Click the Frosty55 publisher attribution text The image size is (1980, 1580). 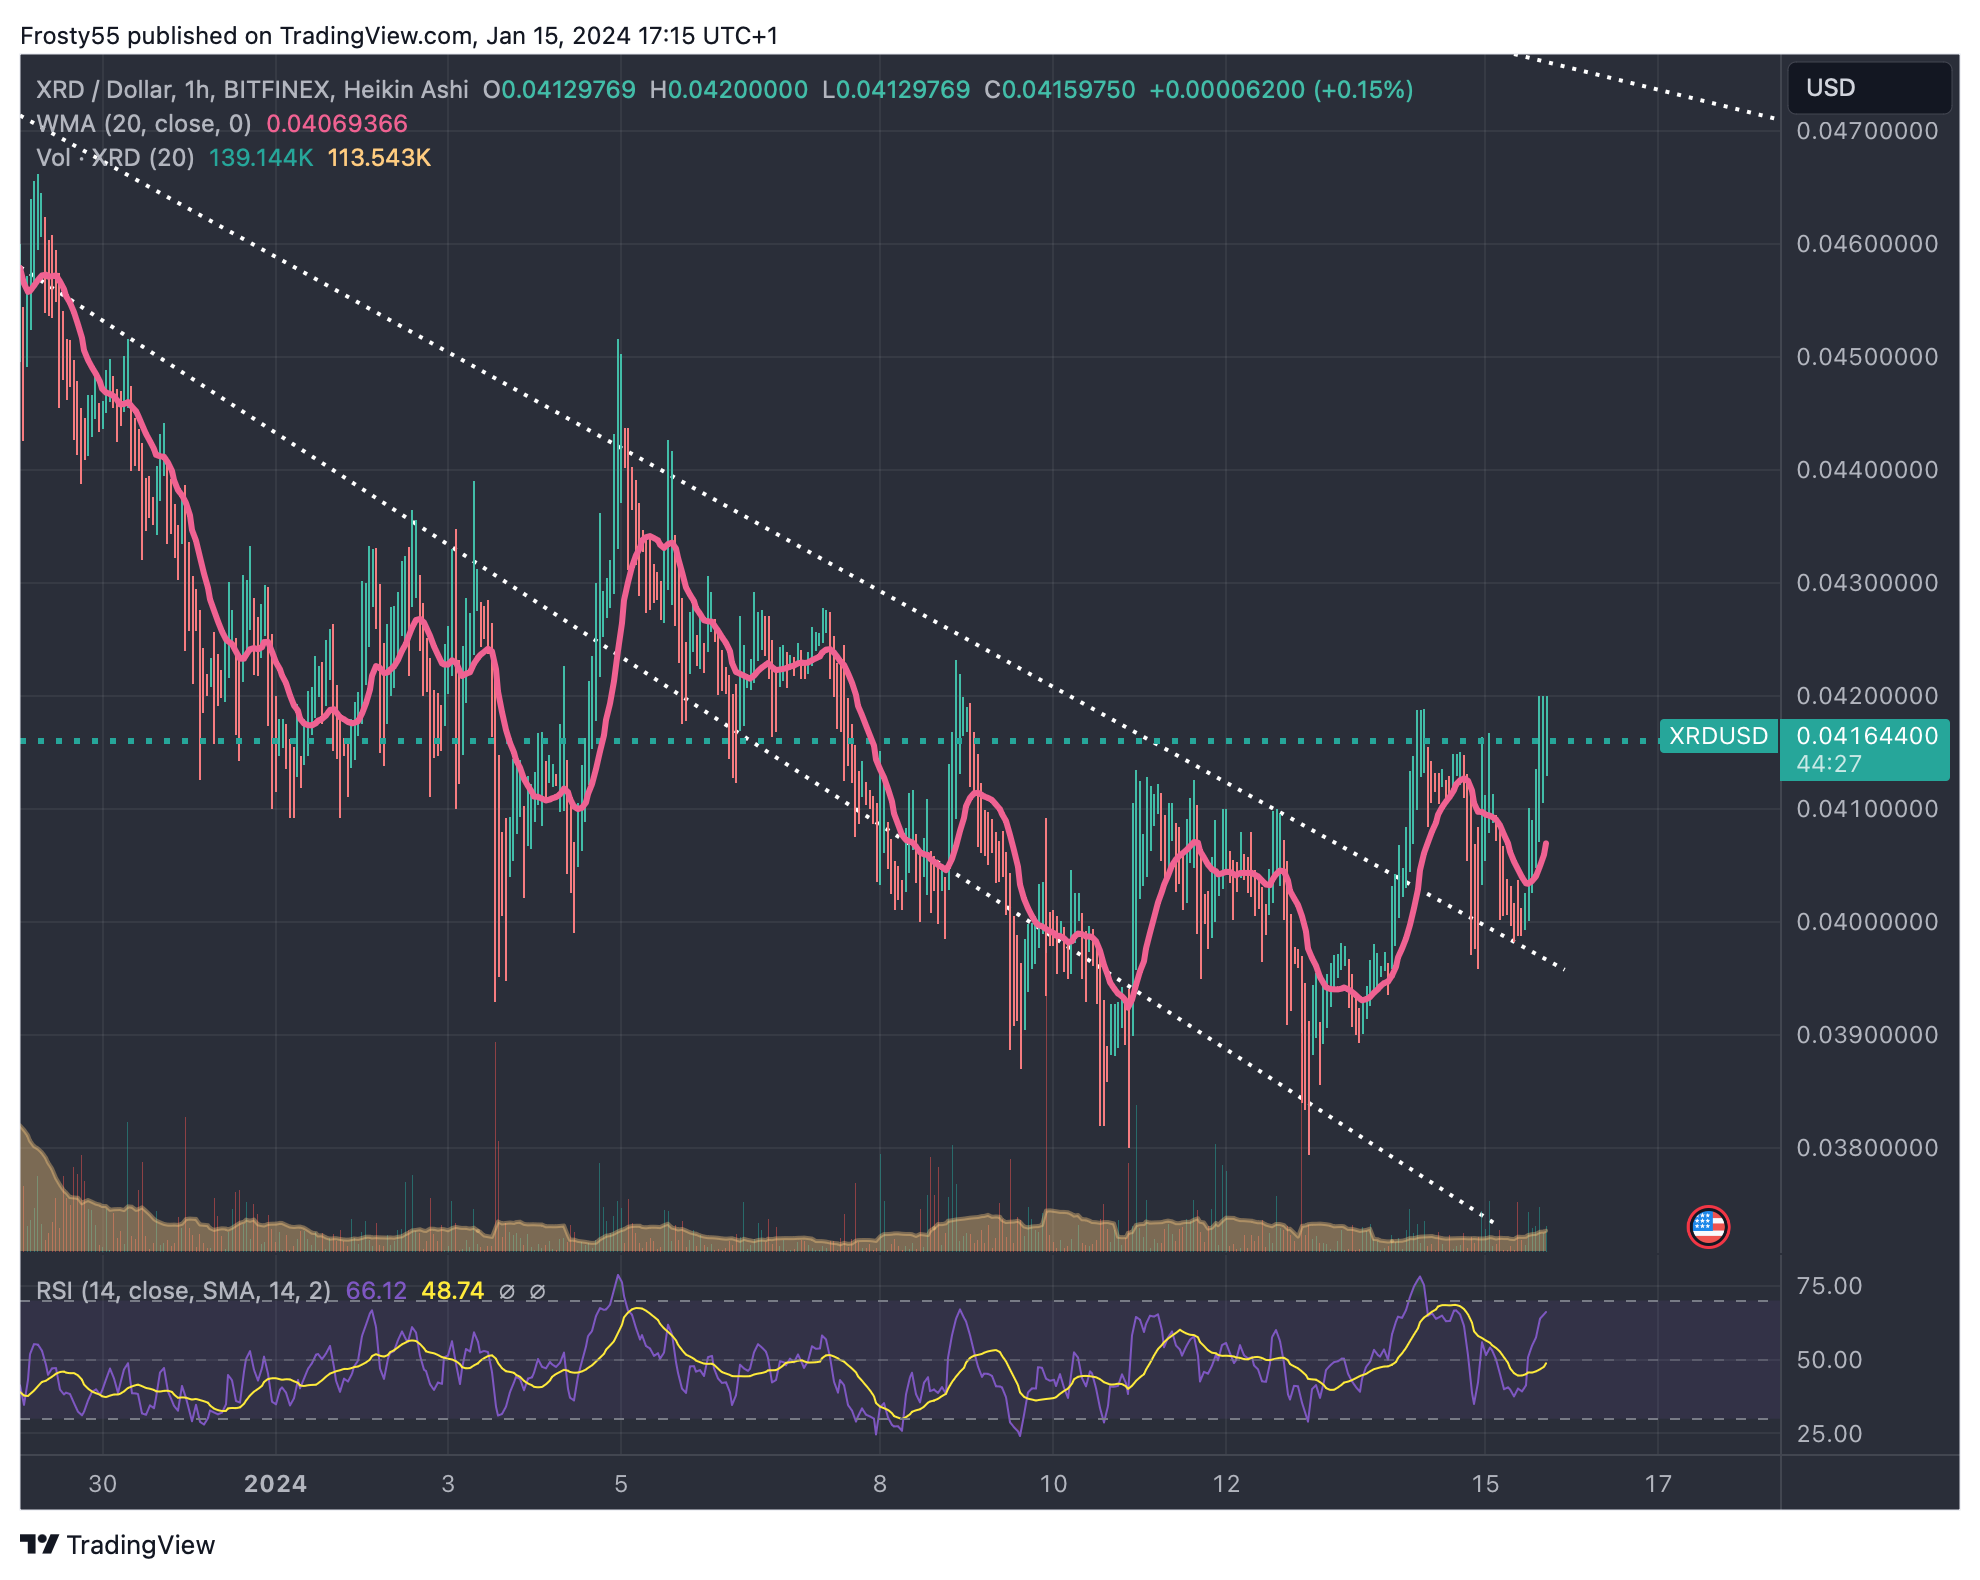click(x=399, y=36)
